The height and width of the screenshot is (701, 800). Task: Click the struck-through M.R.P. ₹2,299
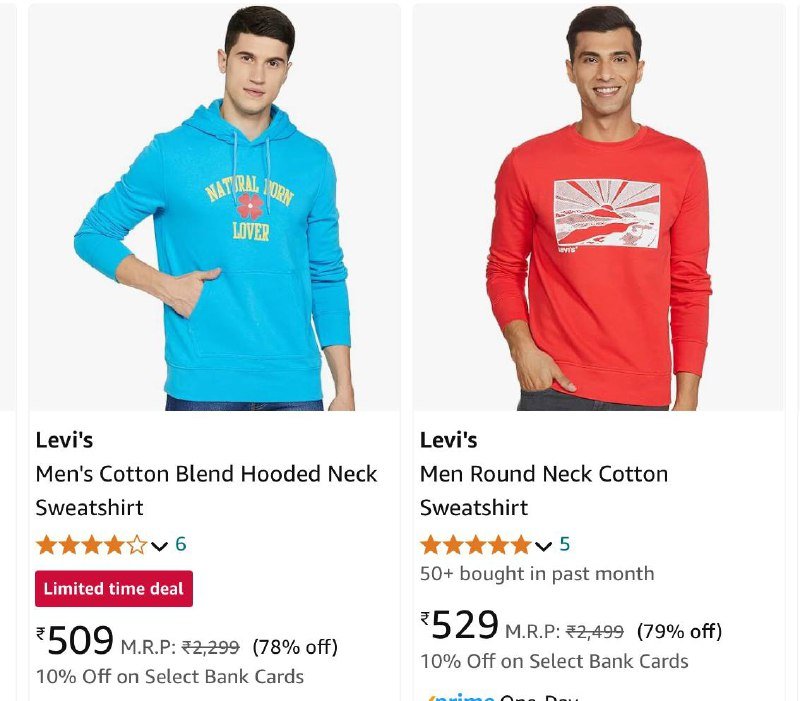click(210, 648)
